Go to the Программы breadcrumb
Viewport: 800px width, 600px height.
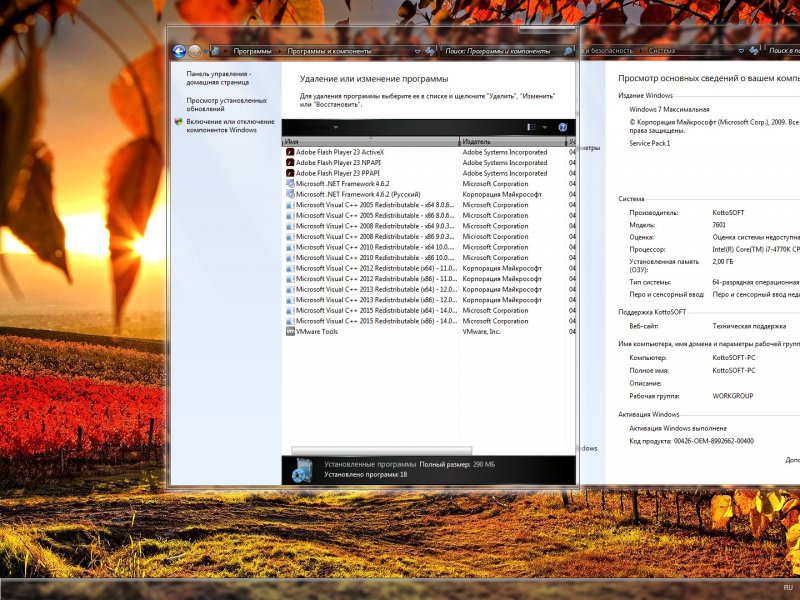(253, 51)
